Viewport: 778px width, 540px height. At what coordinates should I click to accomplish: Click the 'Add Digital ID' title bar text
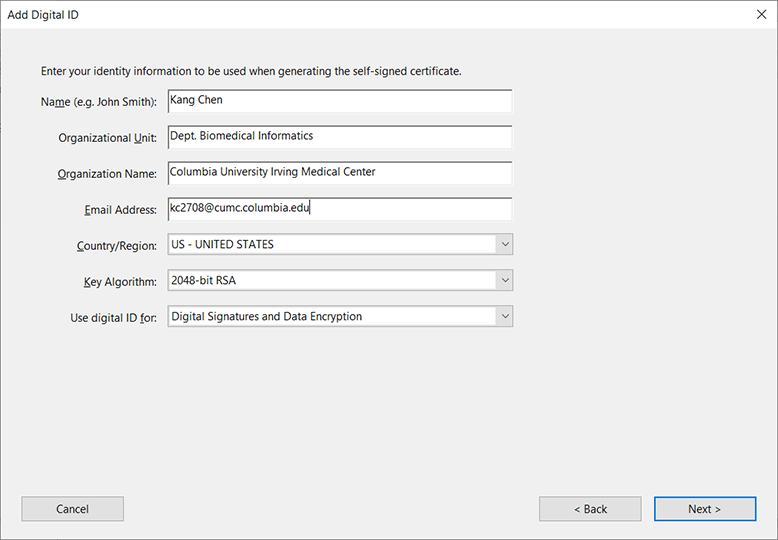43,14
